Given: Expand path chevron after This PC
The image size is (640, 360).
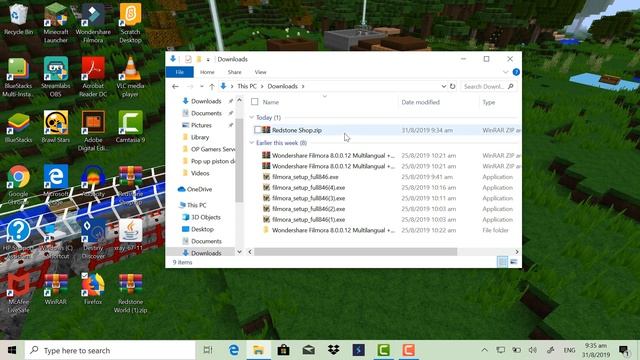Looking at the screenshot, I should (262, 87).
